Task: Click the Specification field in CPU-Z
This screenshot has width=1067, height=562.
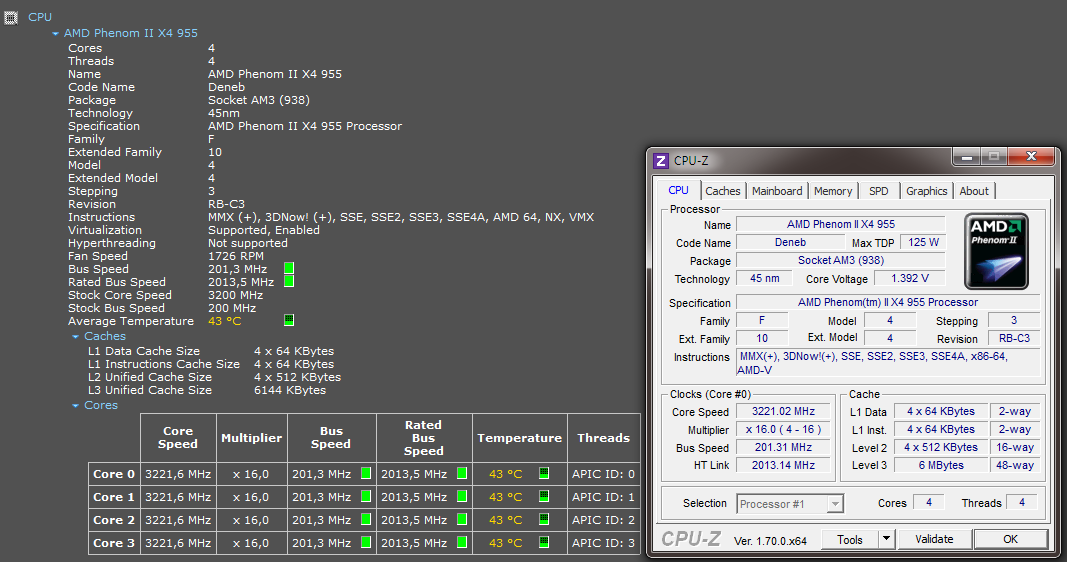Action: [888, 302]
